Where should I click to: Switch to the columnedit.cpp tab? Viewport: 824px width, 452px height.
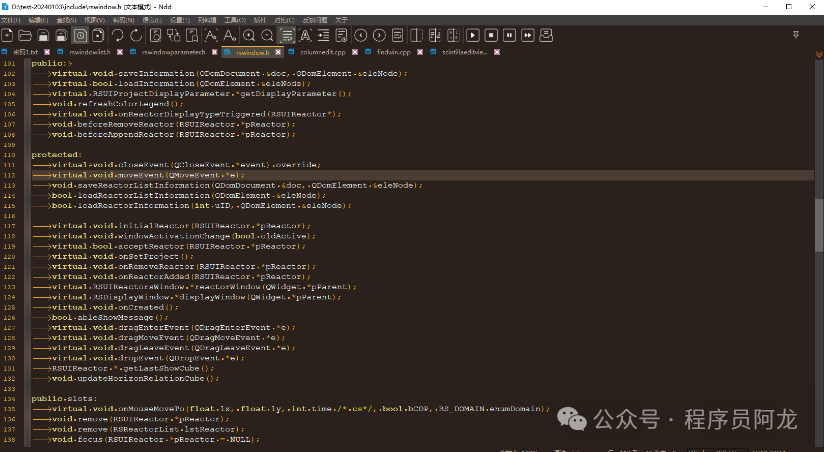[322, 52]
